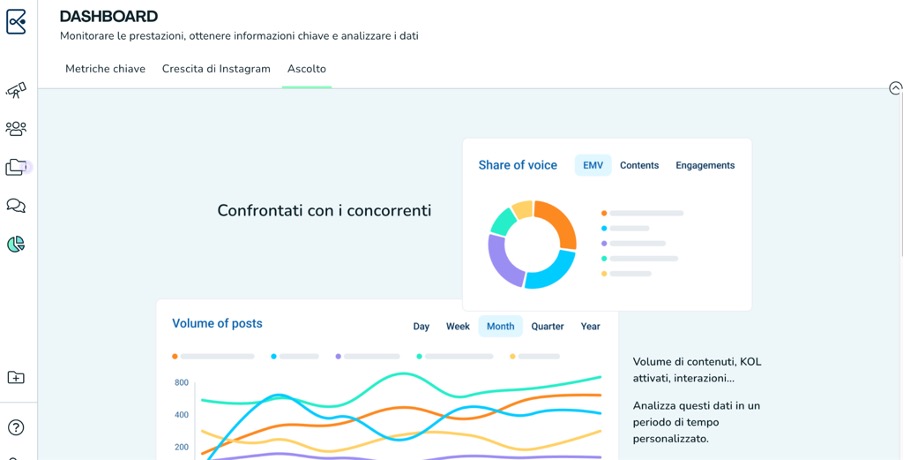This screenshot has height=460, width=904.
Task: Open the help question mark icon
Action: click(16, 427)
